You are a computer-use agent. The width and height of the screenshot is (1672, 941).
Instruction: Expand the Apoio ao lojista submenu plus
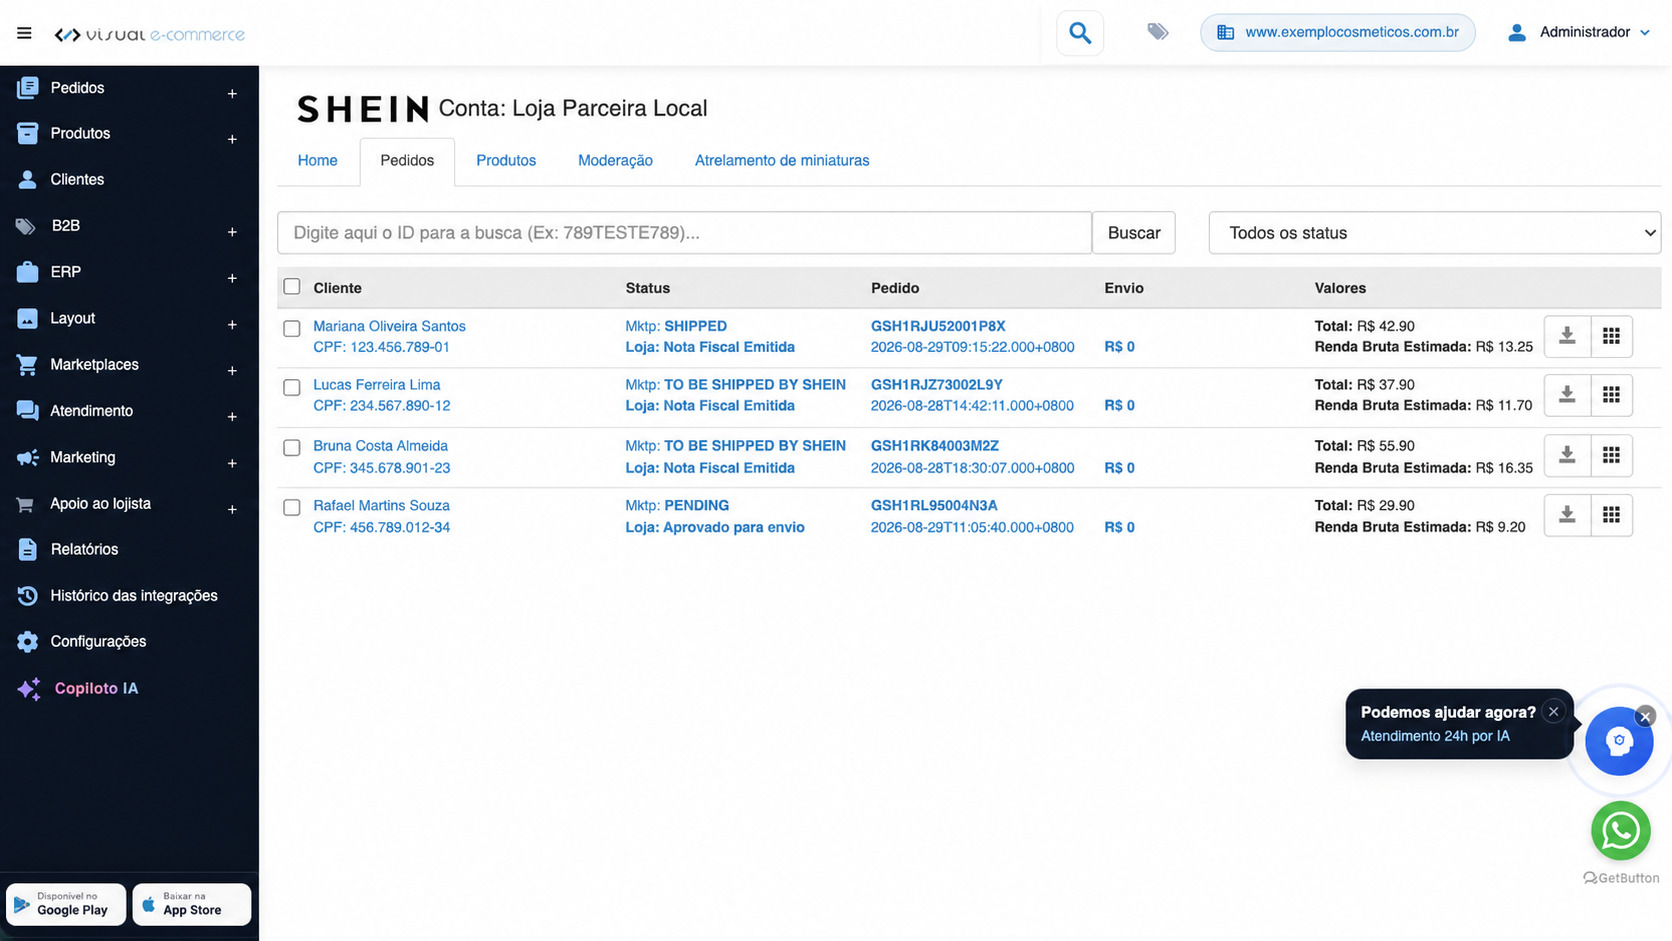(x=232, y=510)
